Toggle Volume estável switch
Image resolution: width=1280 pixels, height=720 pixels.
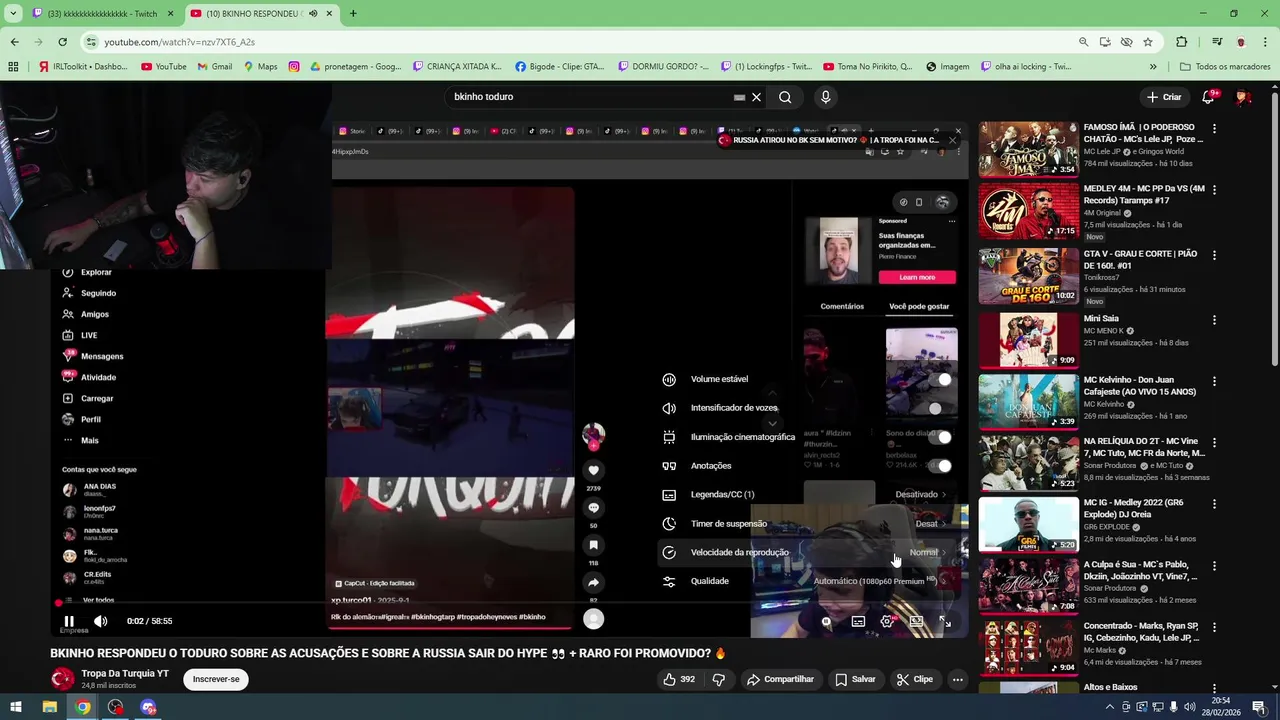(938, 379)
